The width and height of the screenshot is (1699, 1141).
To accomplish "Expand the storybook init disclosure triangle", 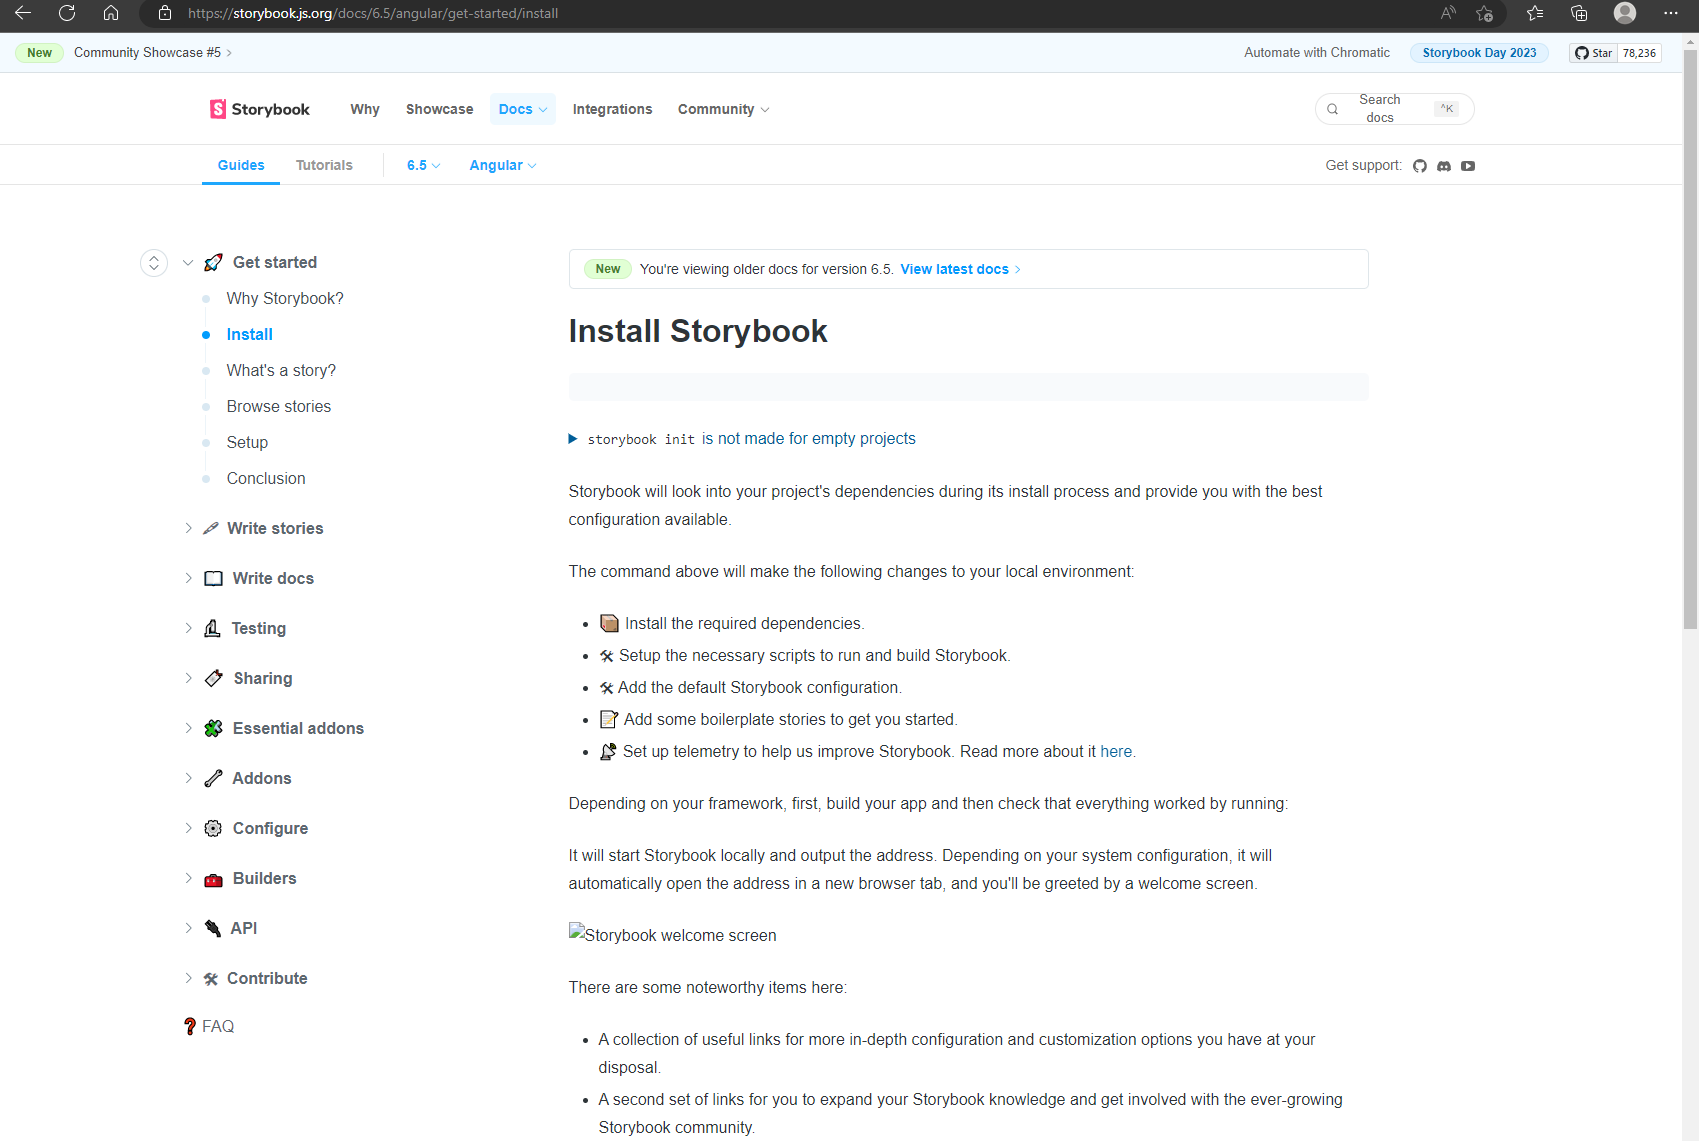I will pos(573,438).
